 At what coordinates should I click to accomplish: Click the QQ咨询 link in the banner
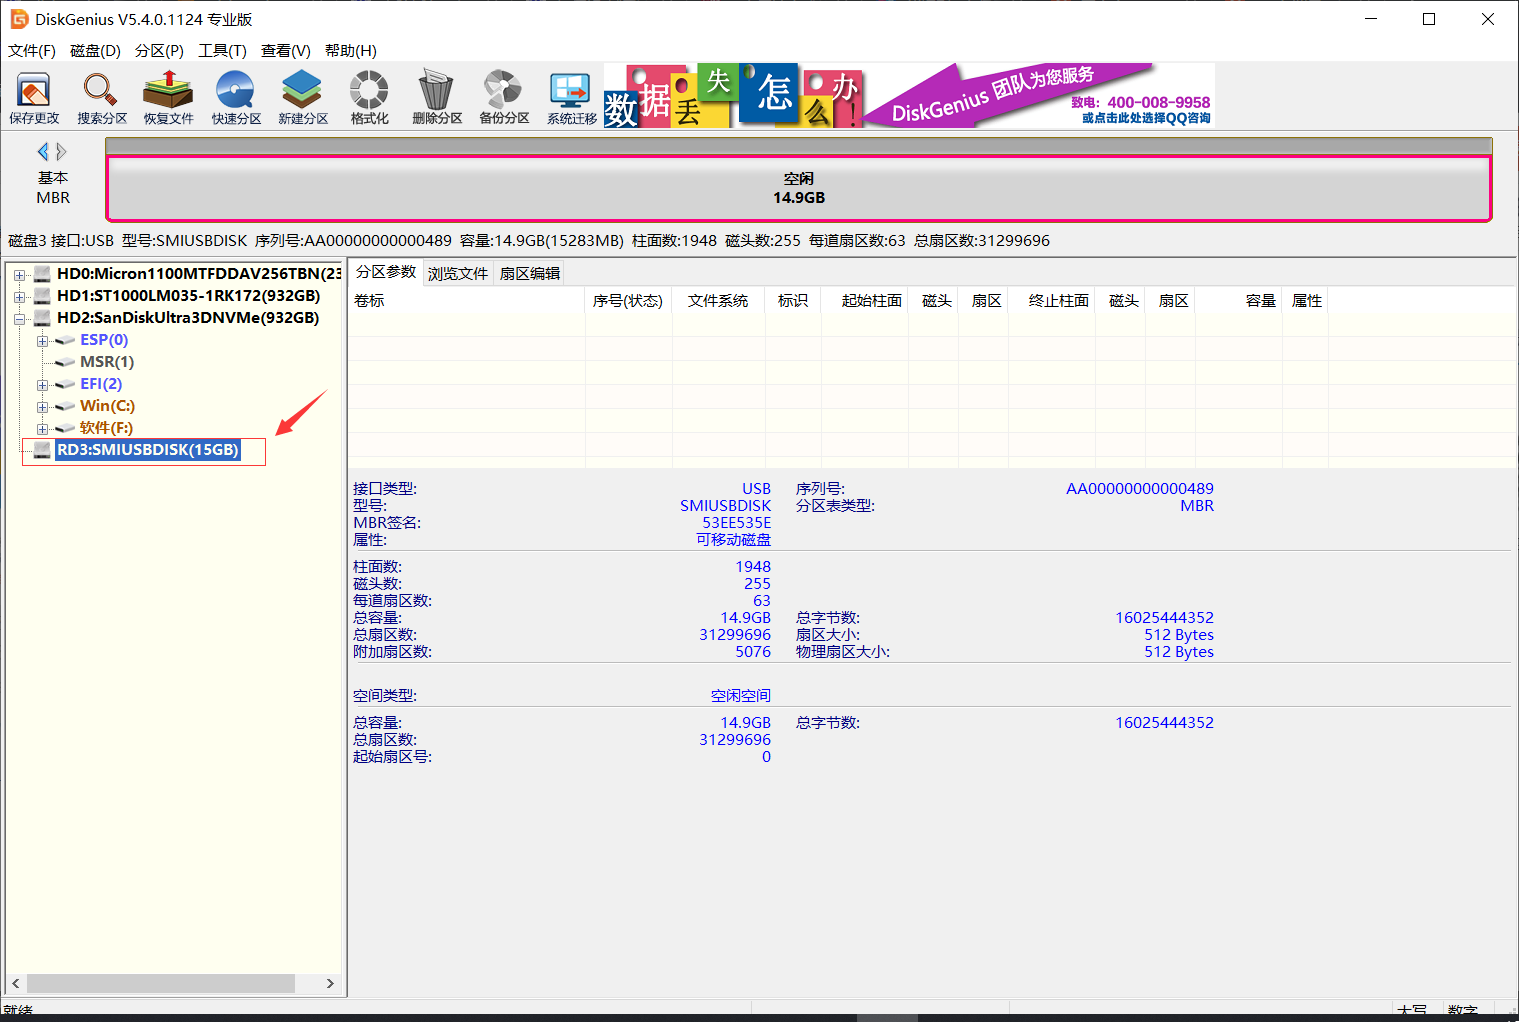point(1146,119)
